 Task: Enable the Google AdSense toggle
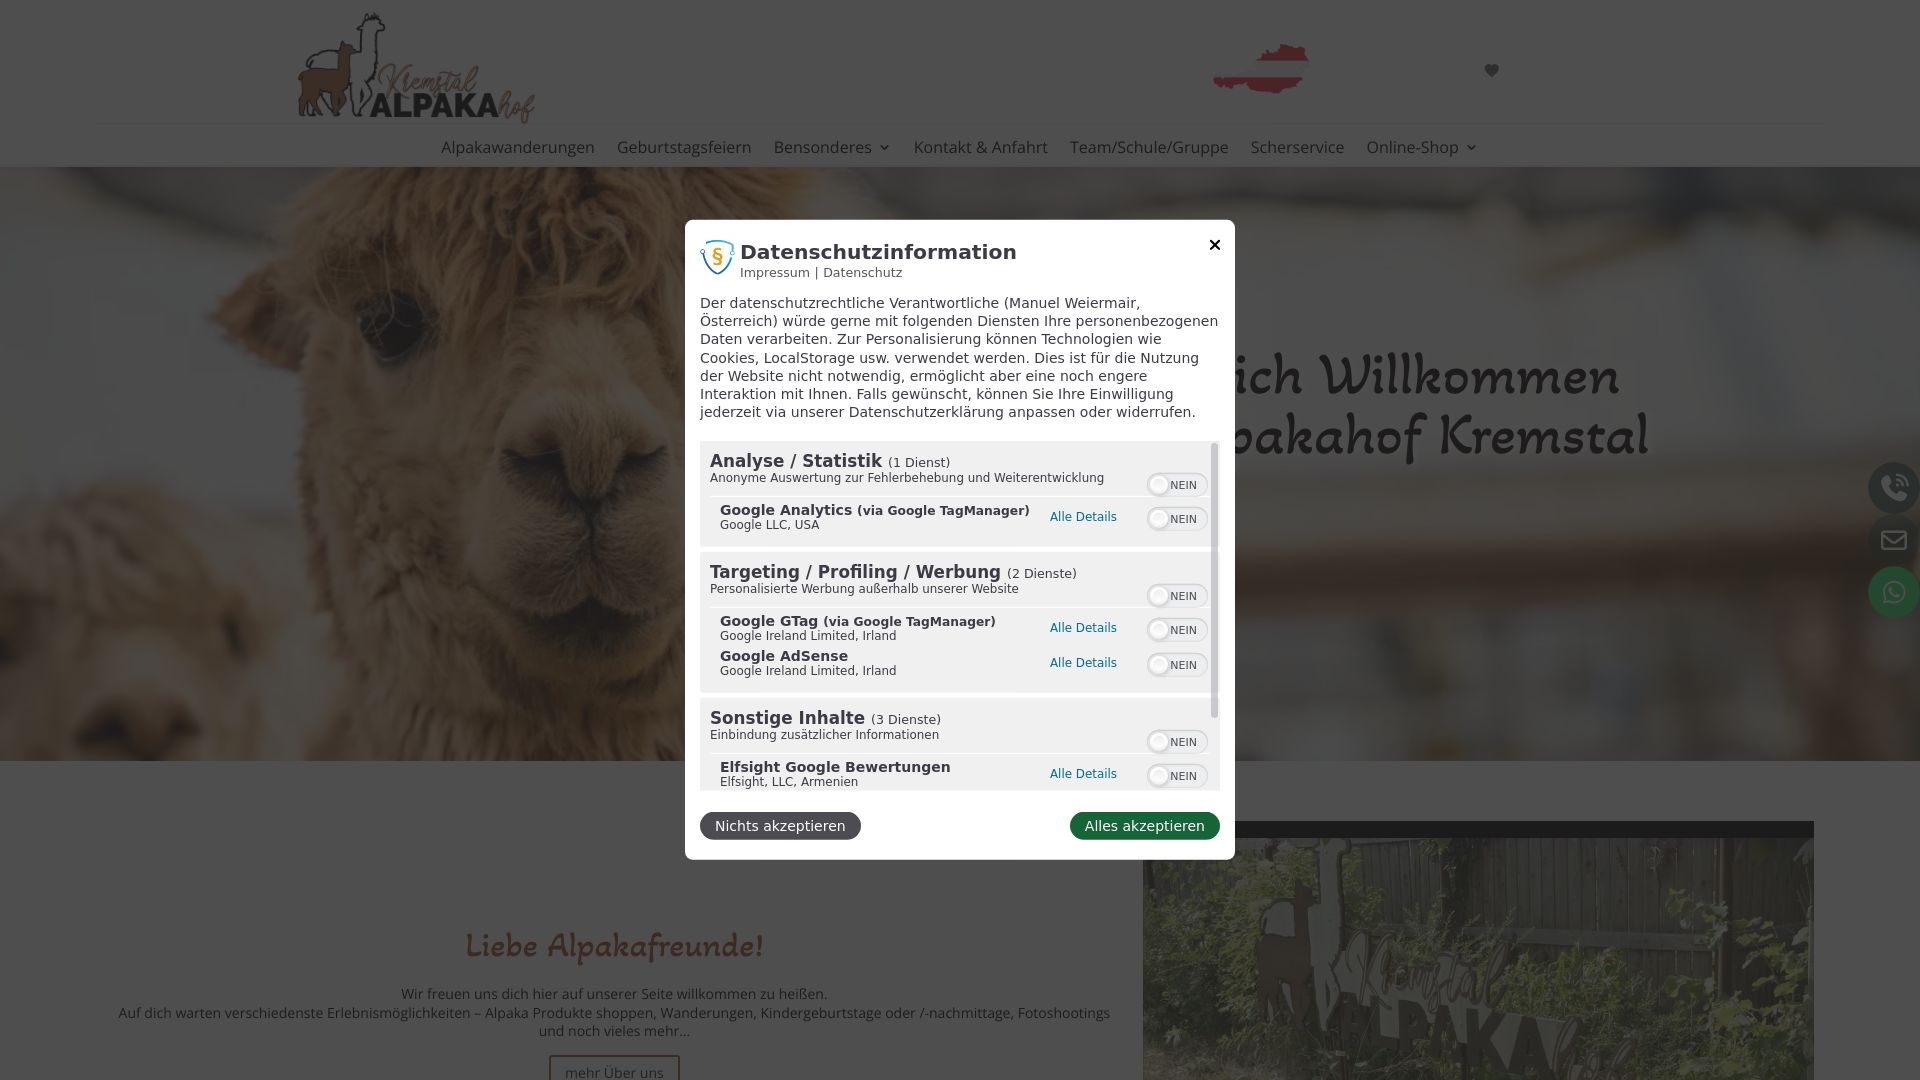tap(1177, 665)
